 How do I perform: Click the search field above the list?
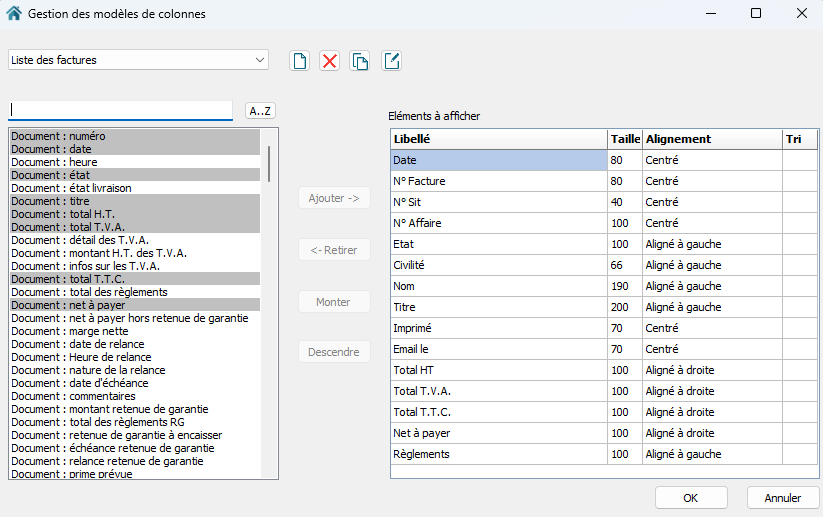120,111
